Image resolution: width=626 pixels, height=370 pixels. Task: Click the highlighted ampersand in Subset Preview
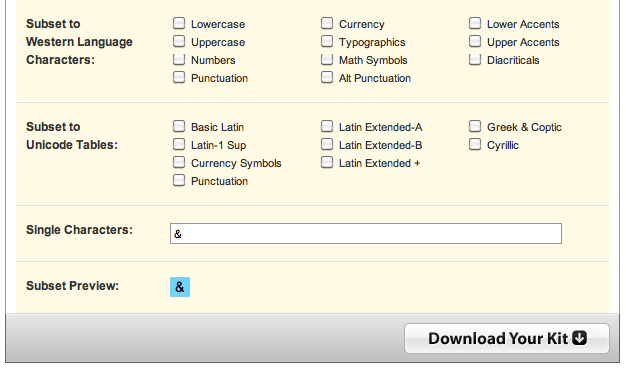click(180, 287)
